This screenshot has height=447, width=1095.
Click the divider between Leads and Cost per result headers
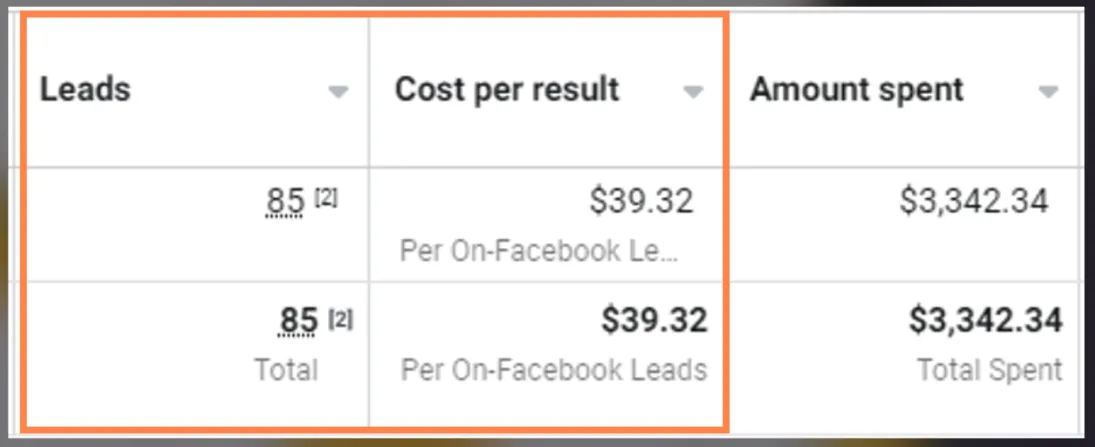pyautogui.click(x=369, y=91)
